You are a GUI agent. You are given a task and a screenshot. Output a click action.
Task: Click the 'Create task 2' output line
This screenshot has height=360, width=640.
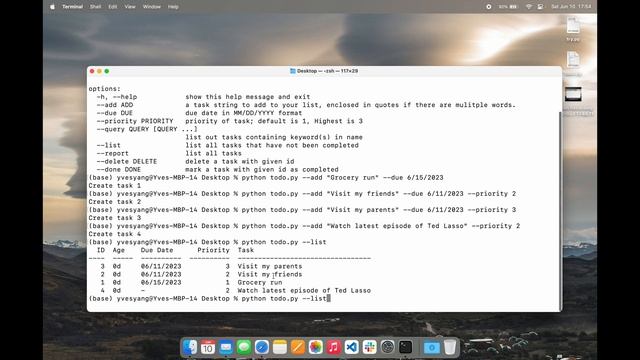tap(115, 202)
